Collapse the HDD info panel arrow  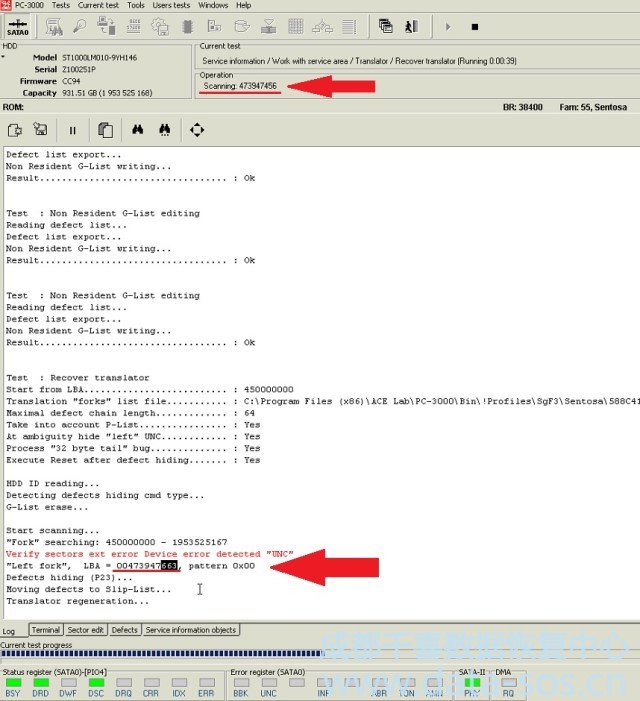tap(4, 57)
